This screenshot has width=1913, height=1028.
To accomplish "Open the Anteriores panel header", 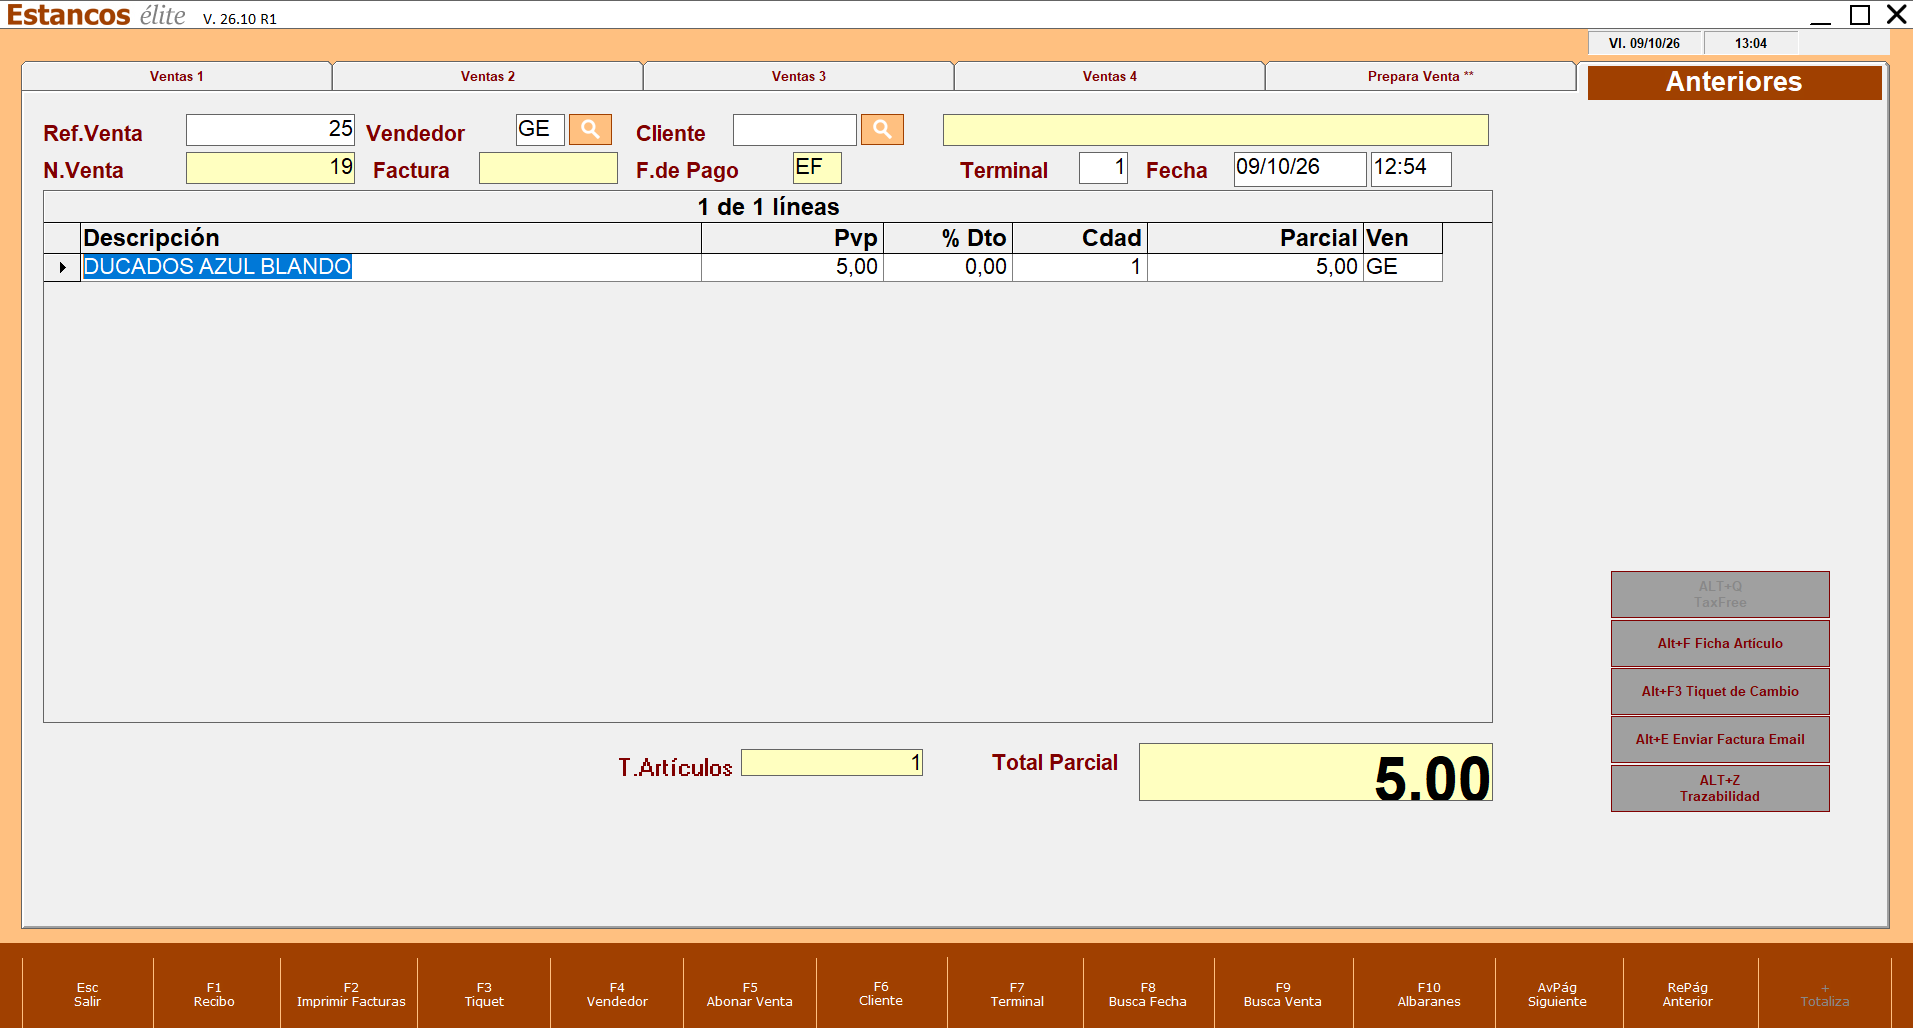I will click(x=1734, y=82).
